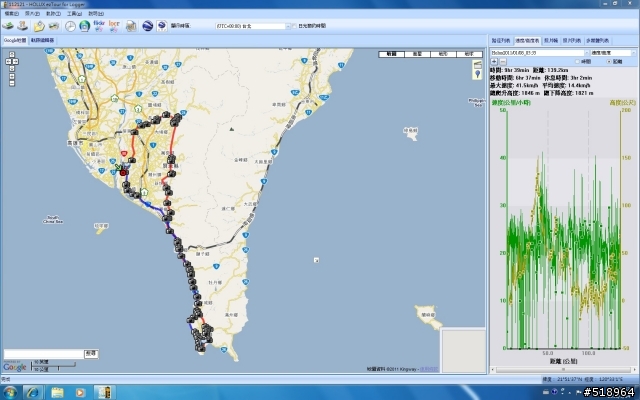Click the chart scrollbar right arrow
This screenshot has width=640, height=400.
(x=634, y=370)
